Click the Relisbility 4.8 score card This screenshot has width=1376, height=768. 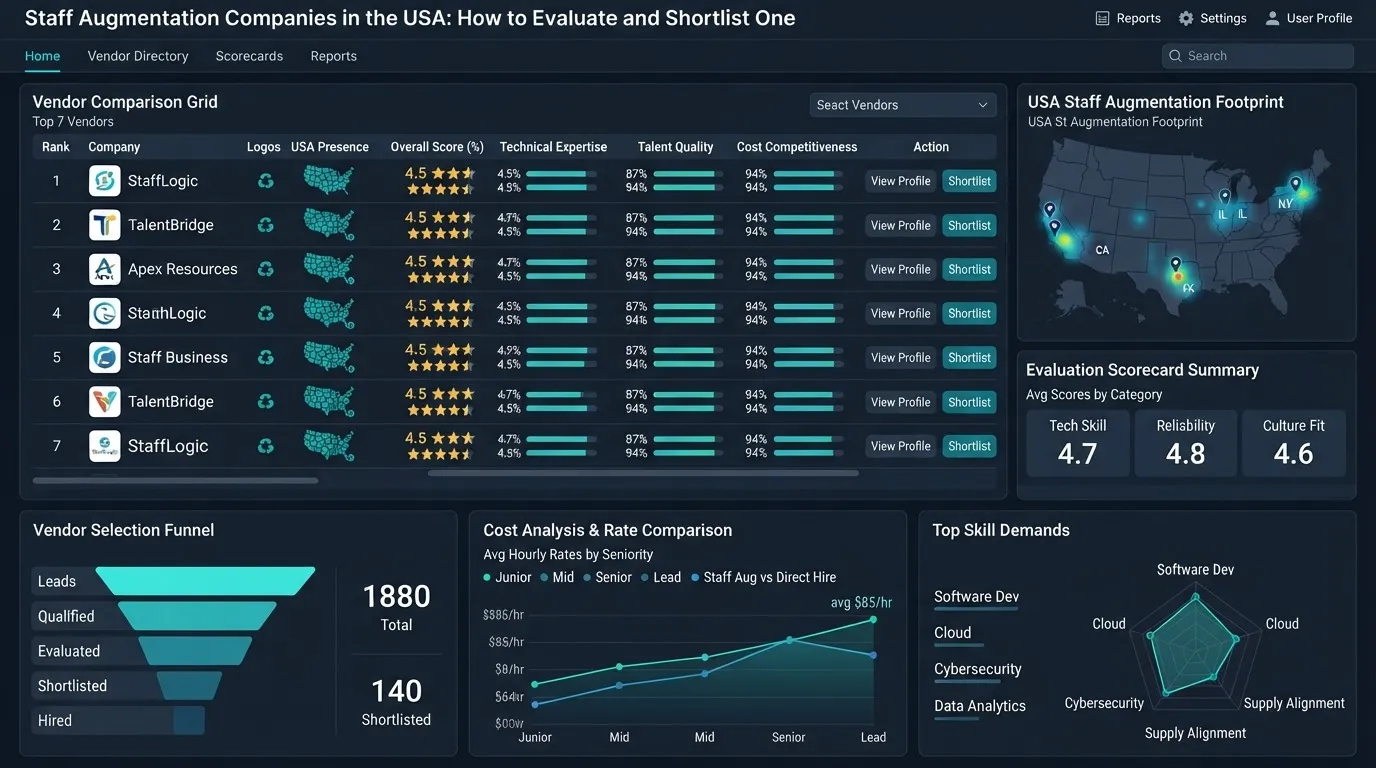[1185, 442]
